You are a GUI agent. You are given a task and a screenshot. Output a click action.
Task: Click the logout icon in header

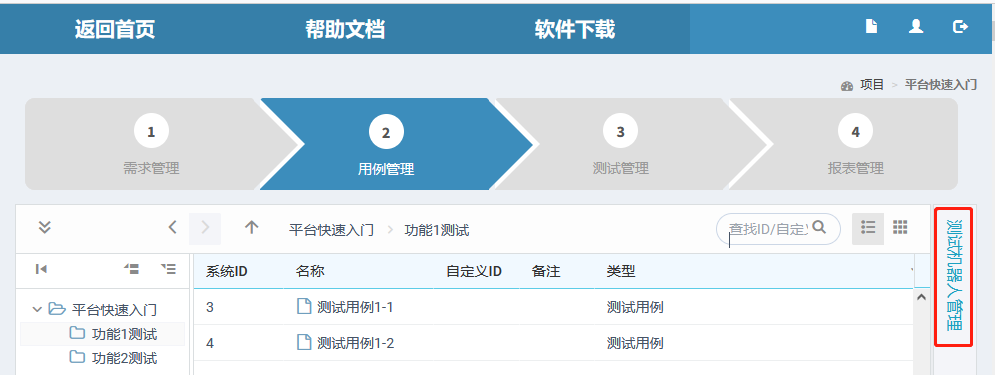tap(961, 27)
